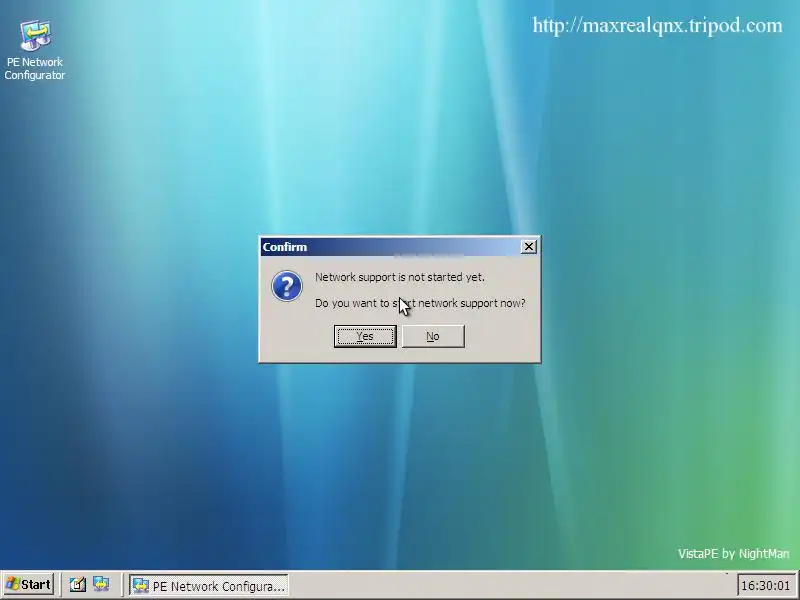Select the PE Network Configura... taskbar button
Viewport: 800px width, 600px height.
pyautogui.click(x=208, y=585)
